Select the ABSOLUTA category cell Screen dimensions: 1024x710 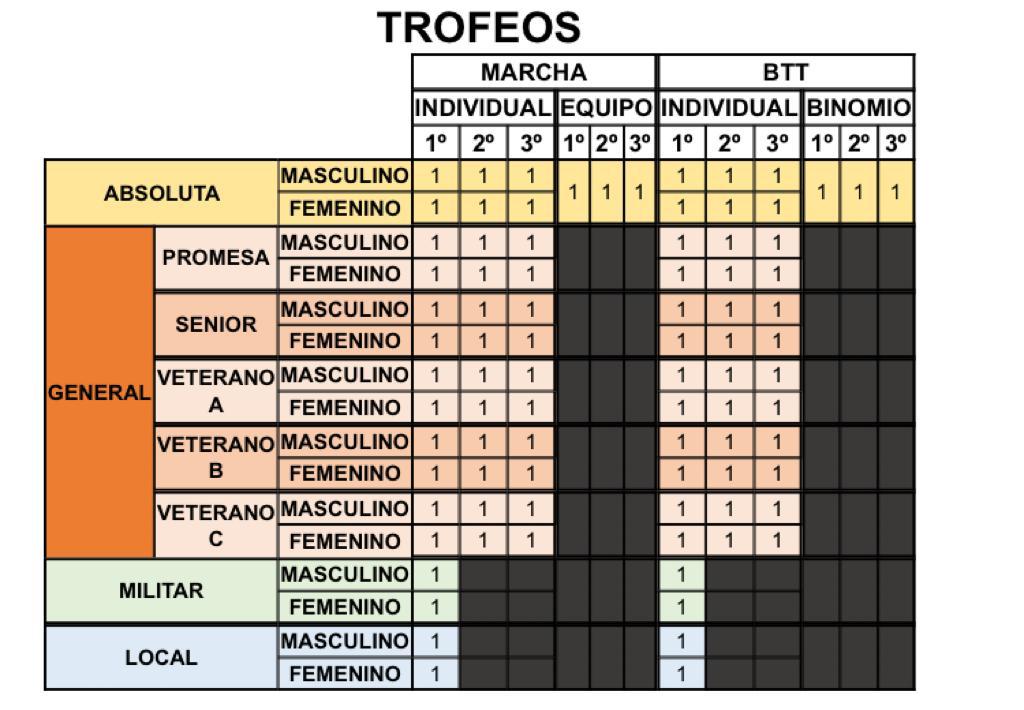click(162, 193)
